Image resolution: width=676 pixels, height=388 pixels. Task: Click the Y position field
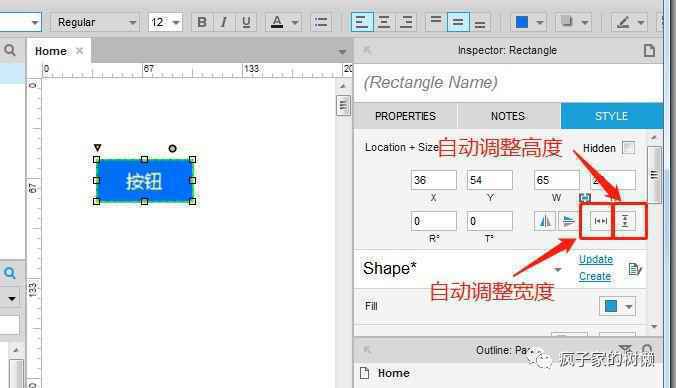click(490, 180)
